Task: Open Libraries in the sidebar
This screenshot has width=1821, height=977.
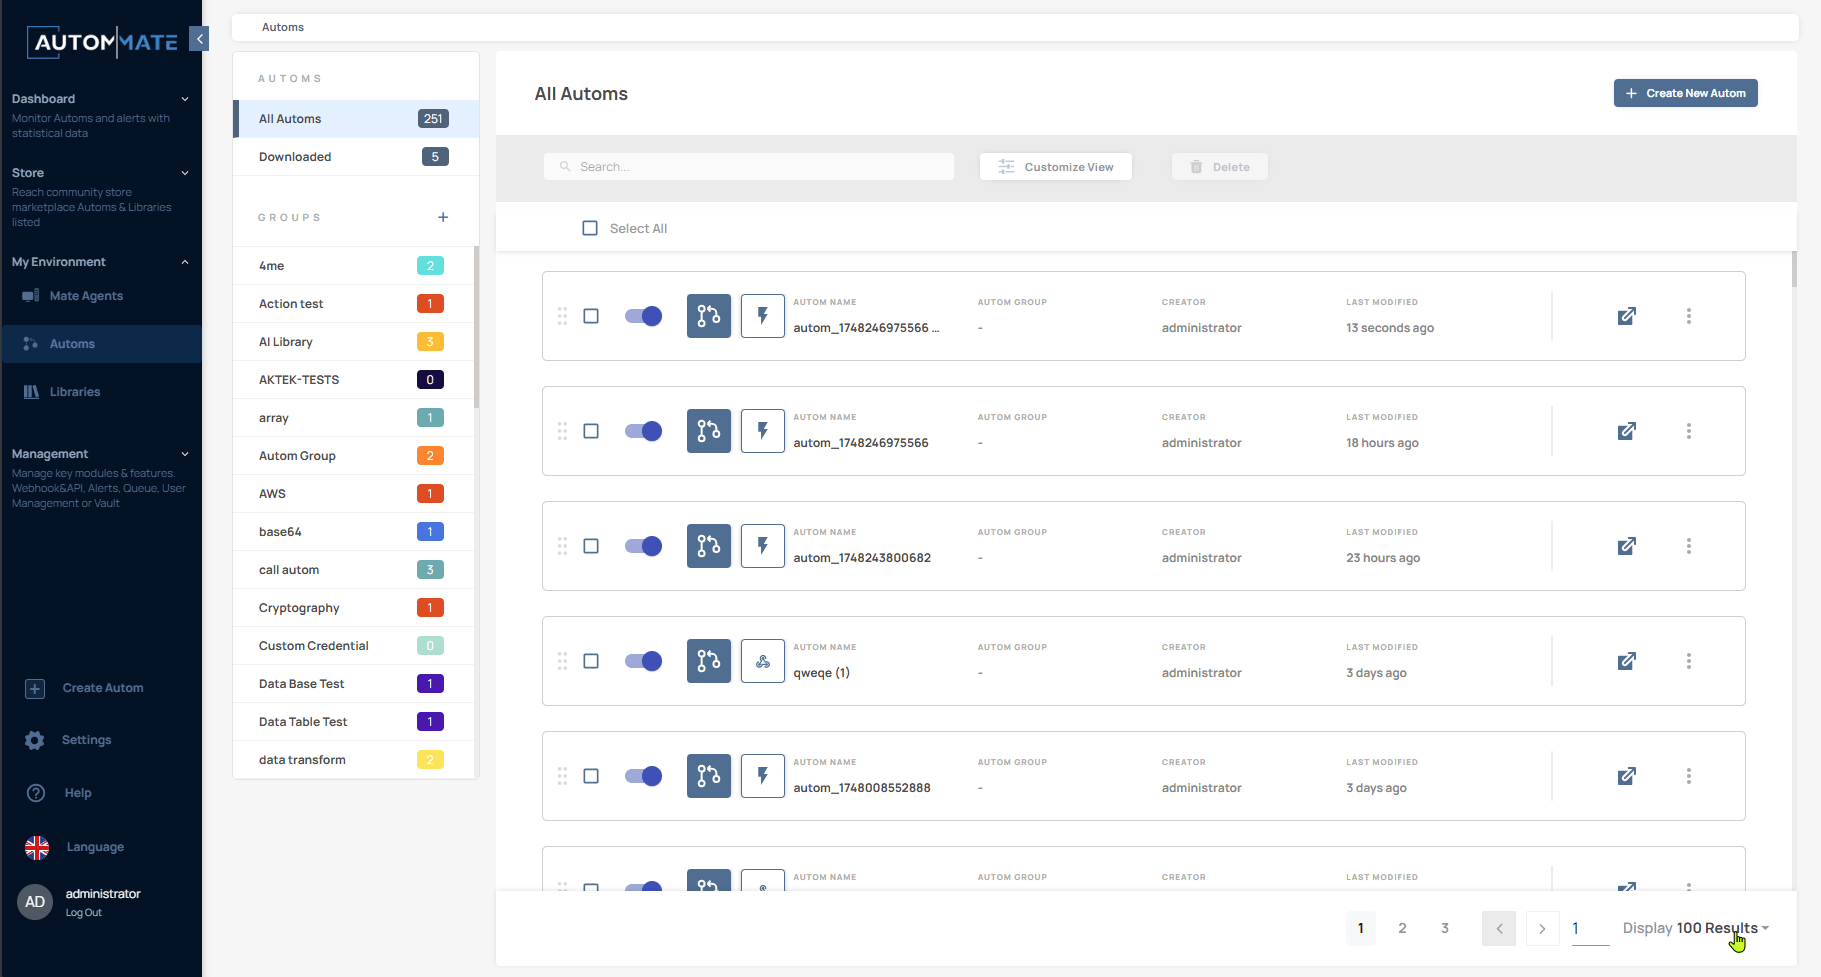Action: point(75,392)
